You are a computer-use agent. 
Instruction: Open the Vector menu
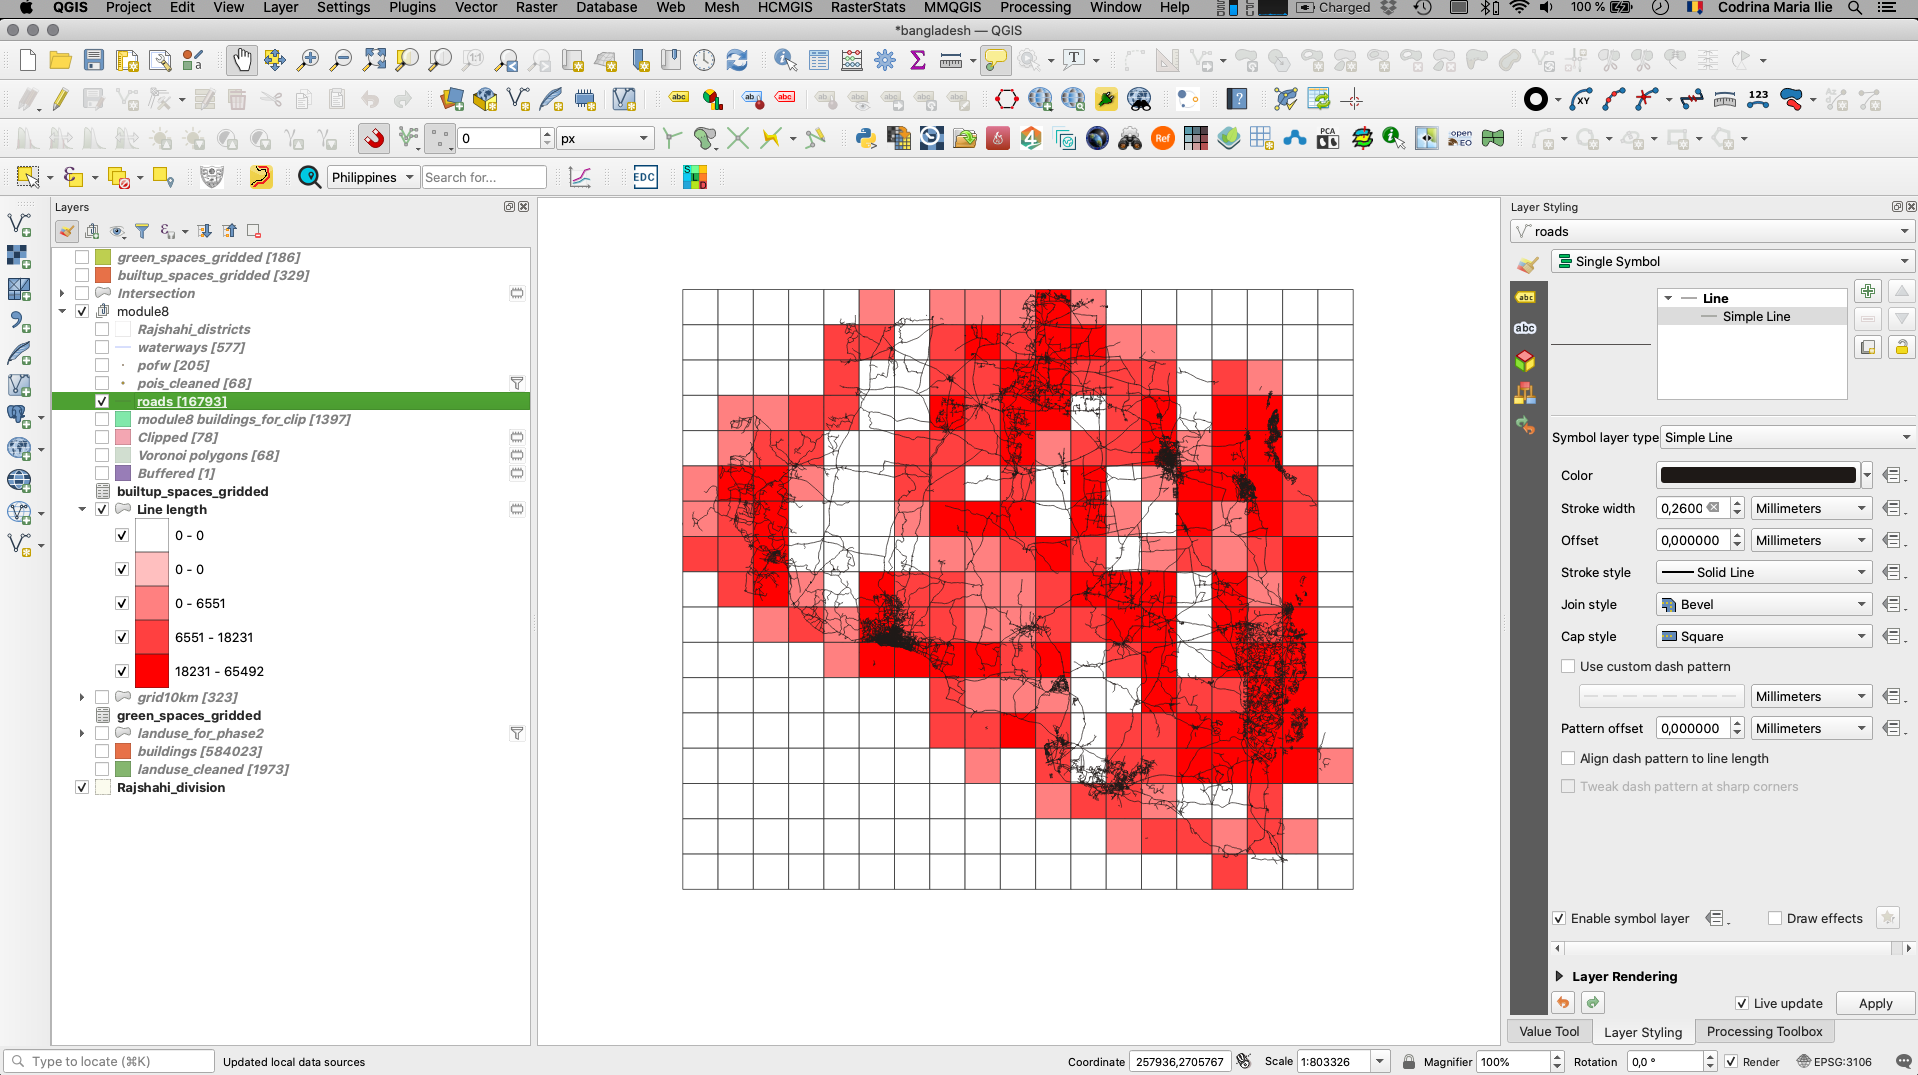point(476,7)
